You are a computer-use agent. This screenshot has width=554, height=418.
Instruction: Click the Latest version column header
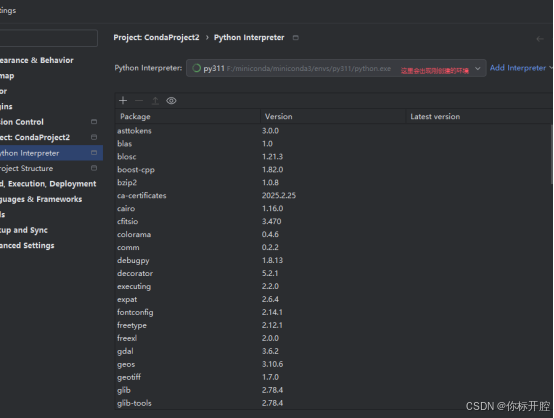[x=478, y=117]
